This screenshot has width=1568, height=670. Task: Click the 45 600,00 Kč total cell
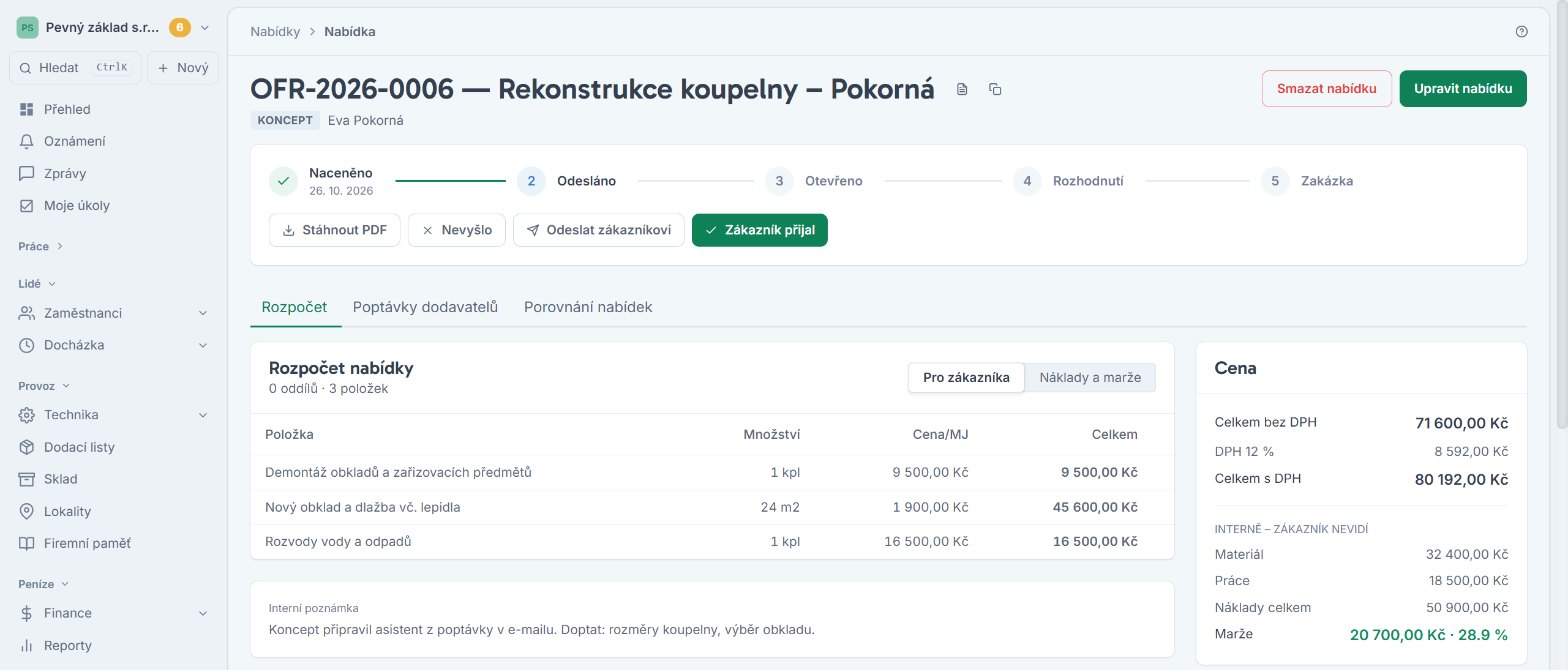pyautogui.click(x=1095, y=507)
